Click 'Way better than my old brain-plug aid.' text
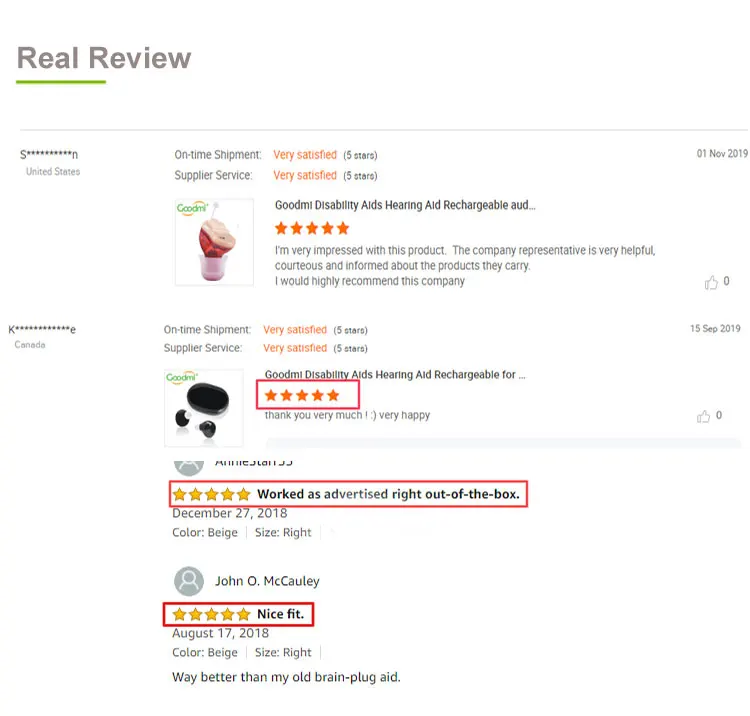The image size is (750, 716). [287, 677]
